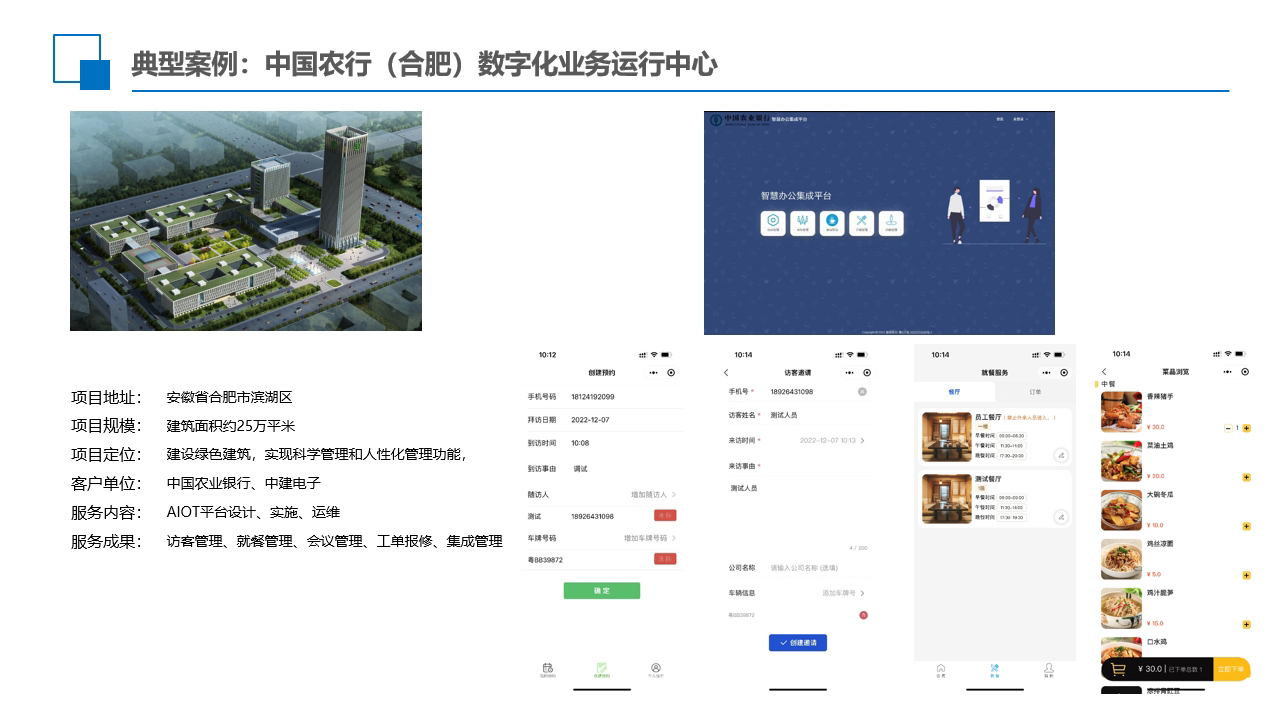Click the text AIOT平台设计、实施、运维
This screenshot has height=716, width=1277.
click(253, 513)
